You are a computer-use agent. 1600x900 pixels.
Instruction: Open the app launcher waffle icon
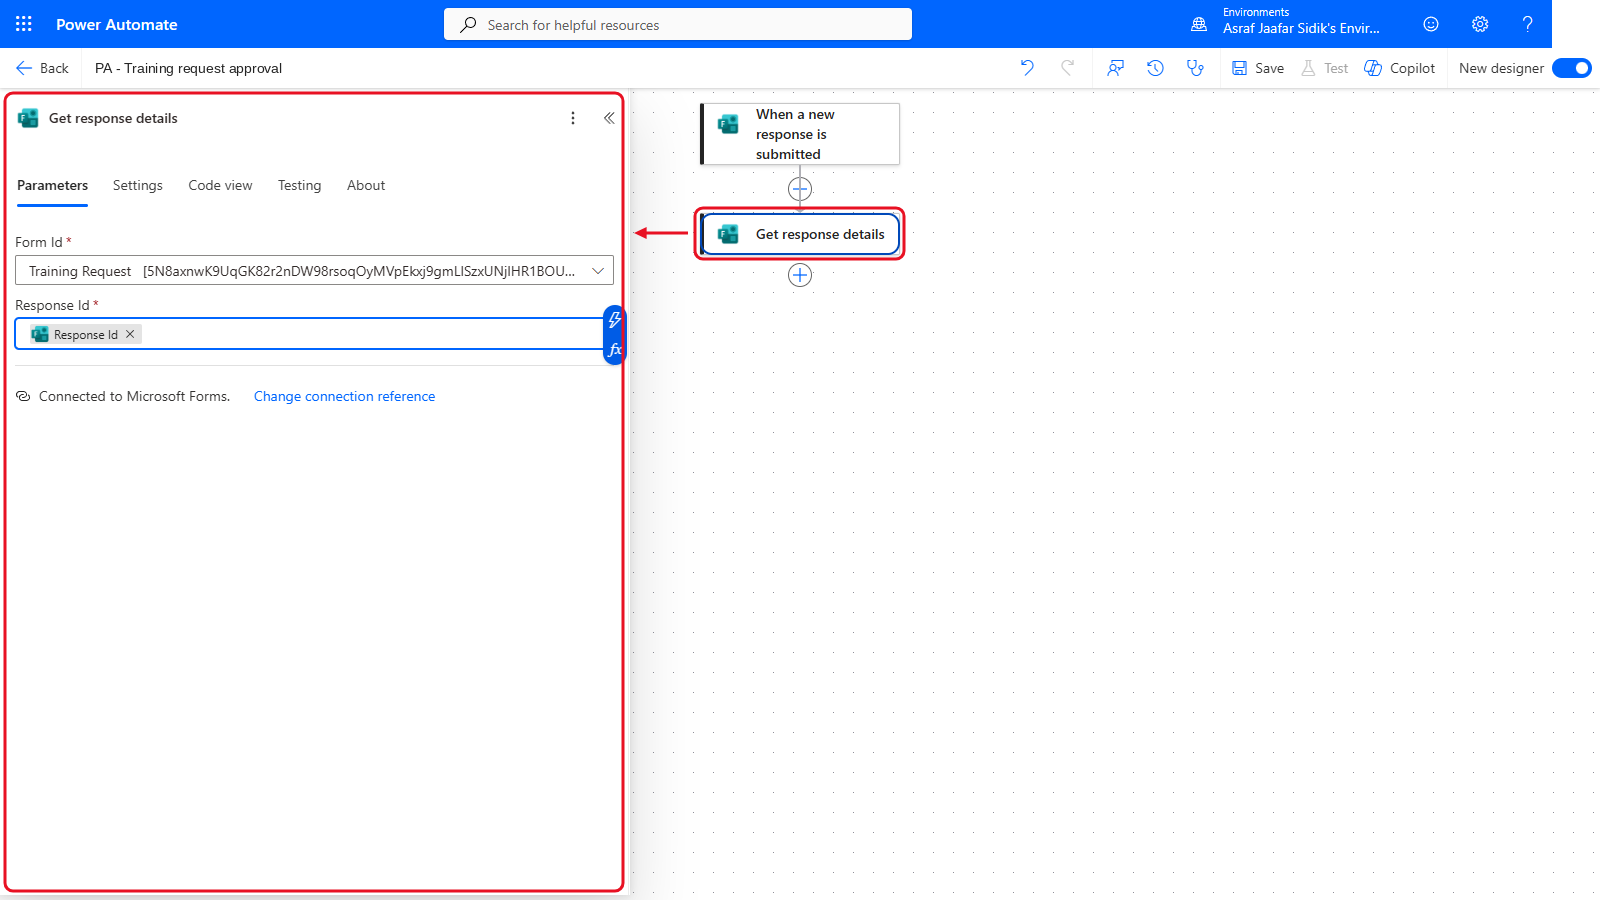click(x=24, y=24)
